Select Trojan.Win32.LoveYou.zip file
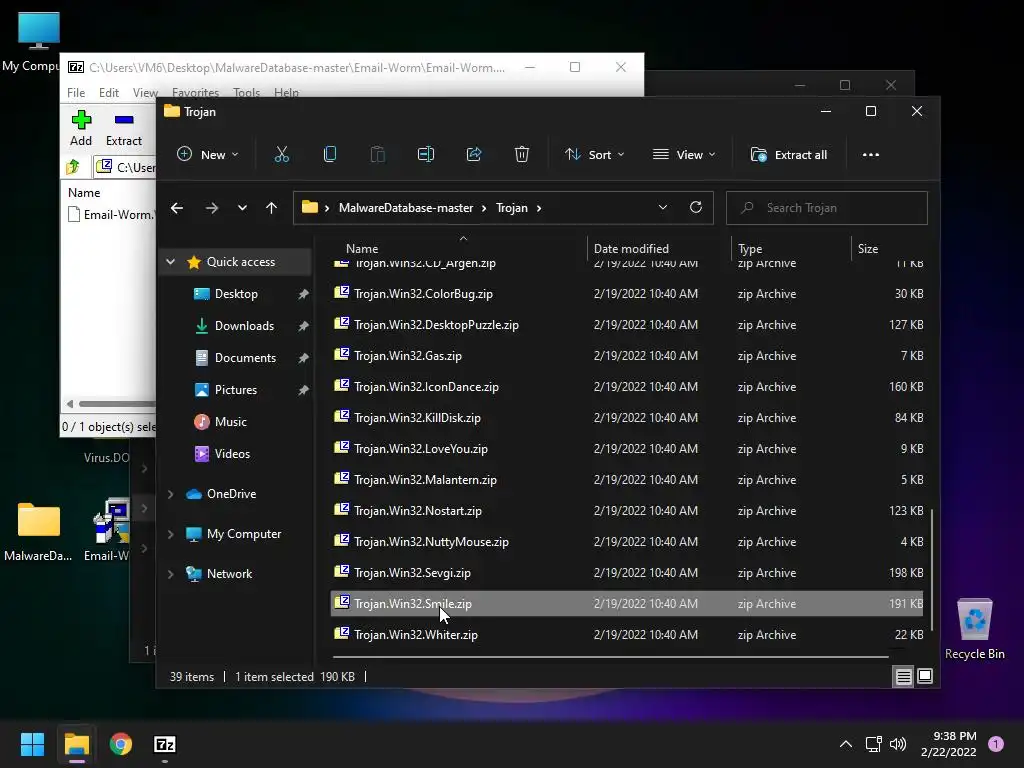This screenshot has width=1024, height=768. pos(627,449)
